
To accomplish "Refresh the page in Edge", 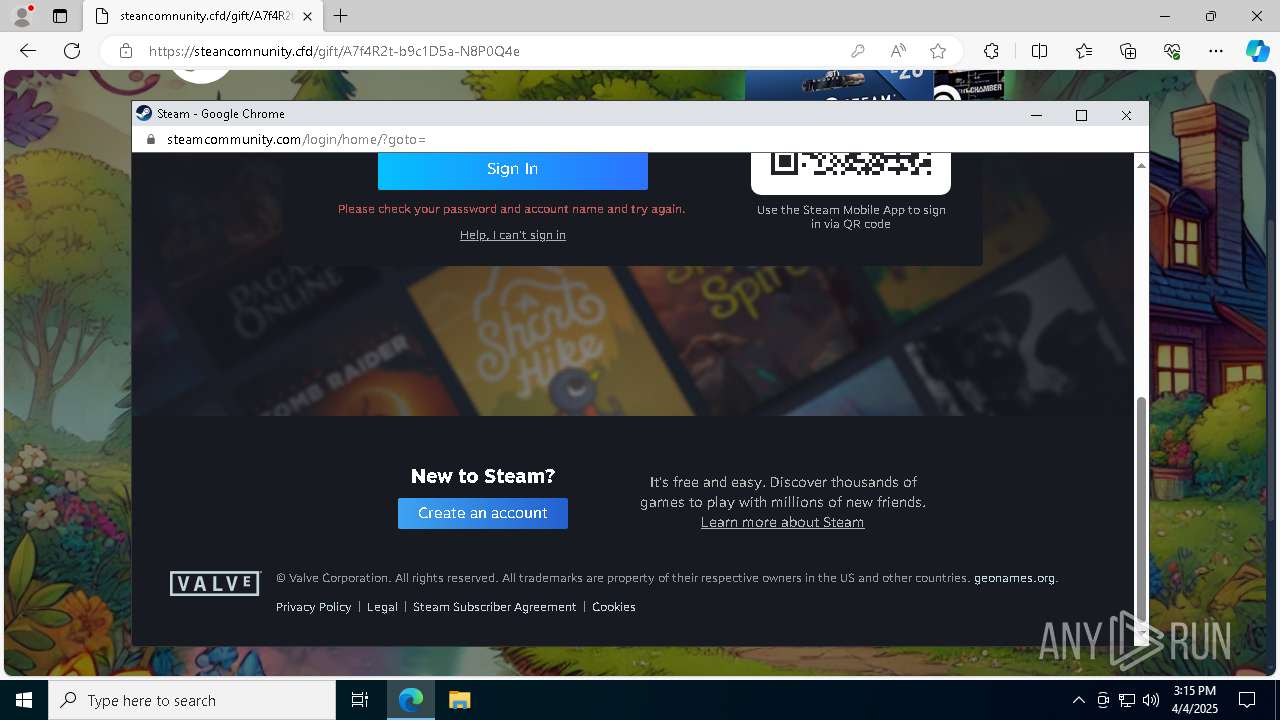I will [72, 51].
